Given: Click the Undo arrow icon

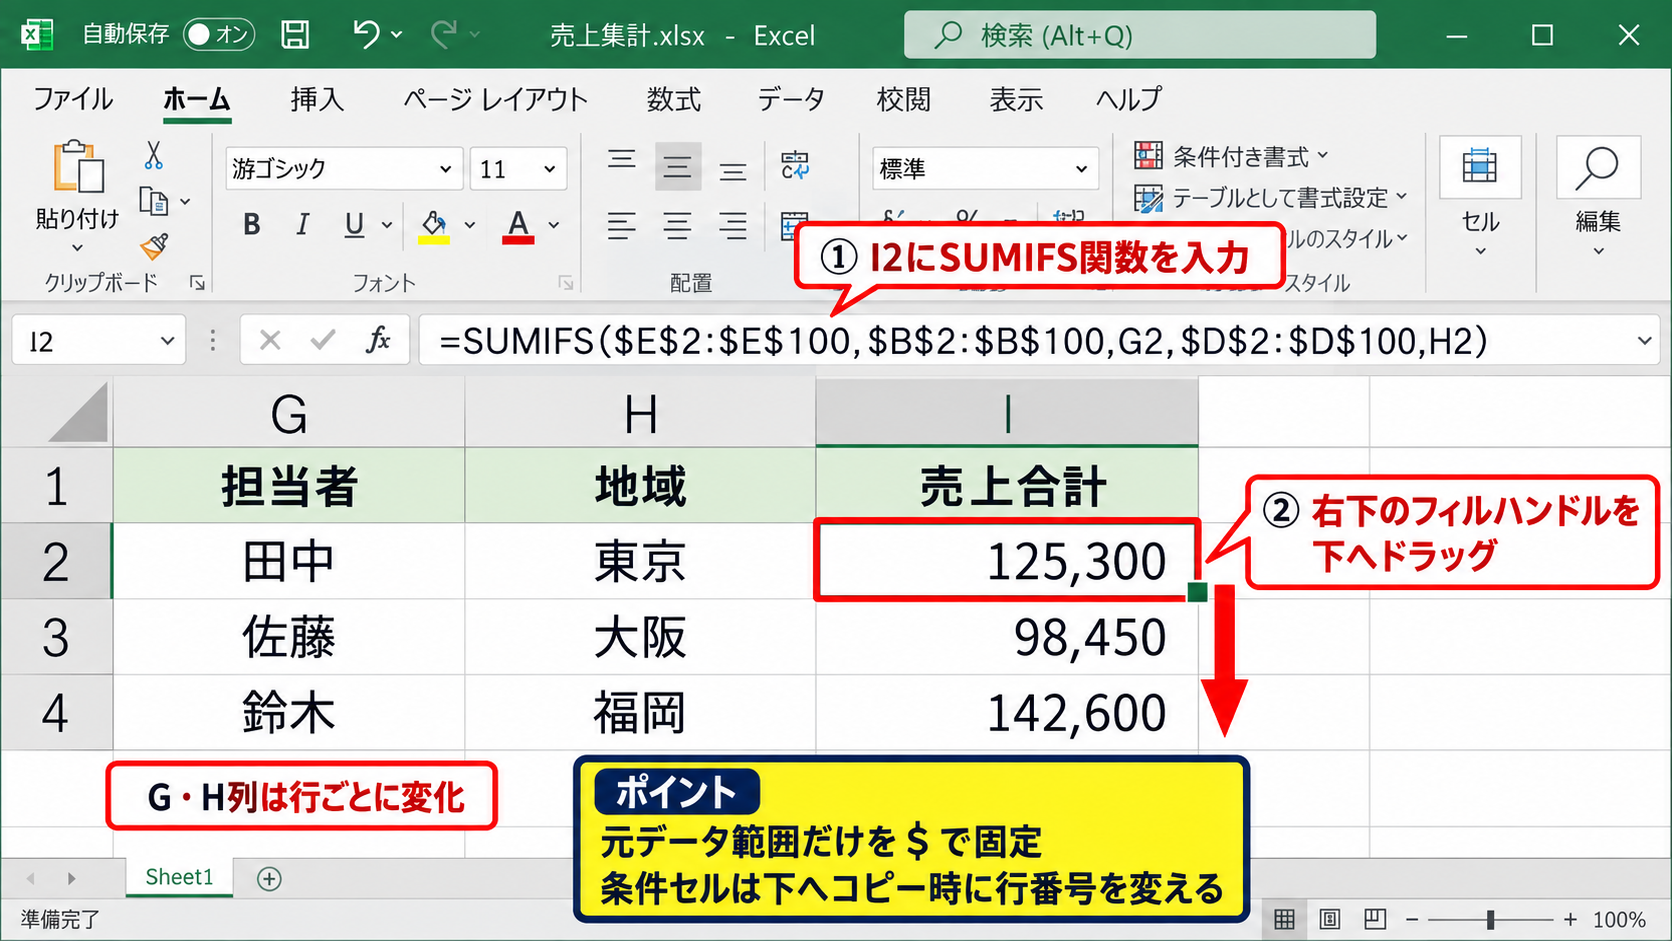Looking at the screenshot, I should (366, 35).
